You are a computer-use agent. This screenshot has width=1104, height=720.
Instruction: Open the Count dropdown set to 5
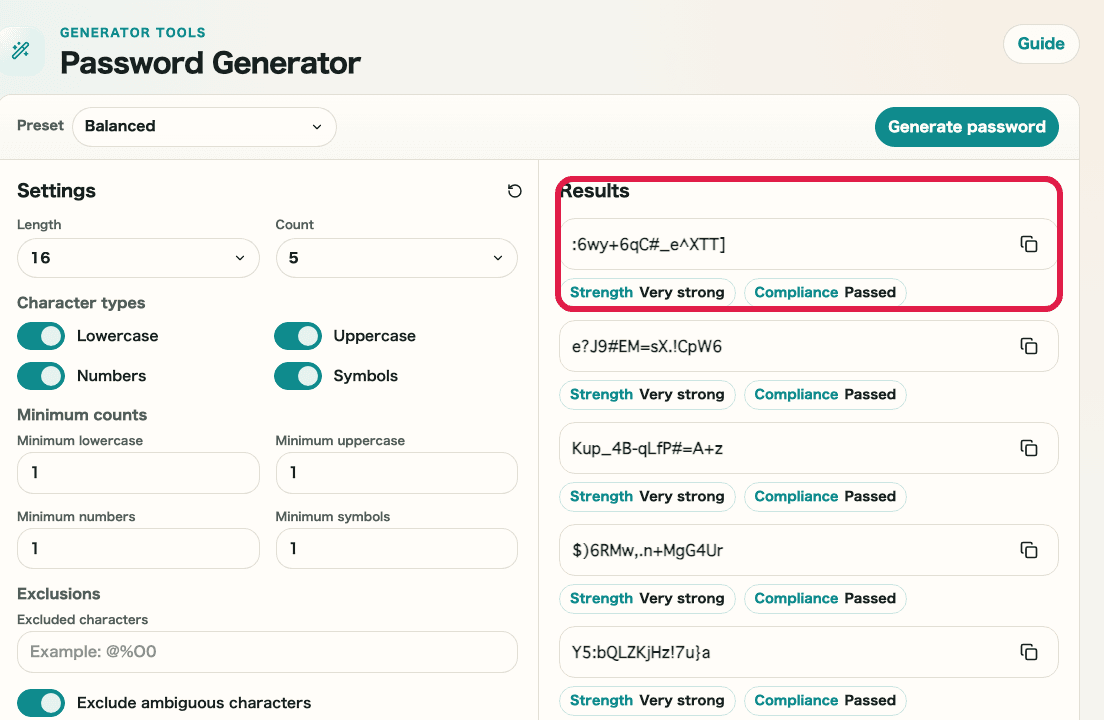396,258
